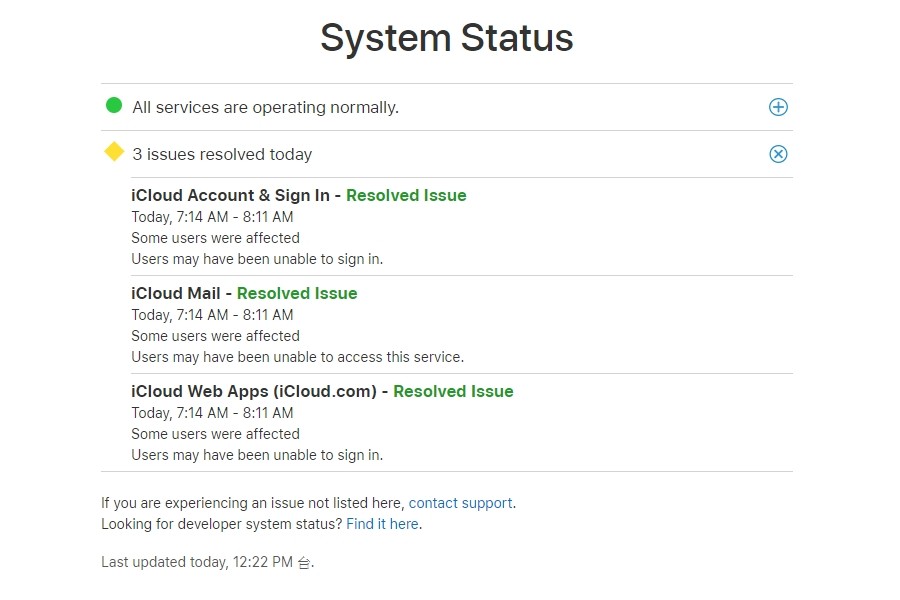Follow the 'Find it here' link
This screenshot has height=600, width=900.
tap(382, 524)
